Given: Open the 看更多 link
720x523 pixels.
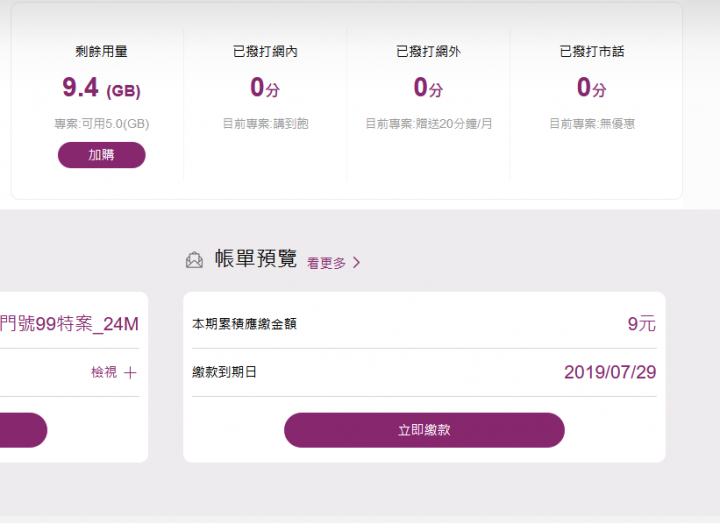Looking at the screenshot, I should 326,263.
